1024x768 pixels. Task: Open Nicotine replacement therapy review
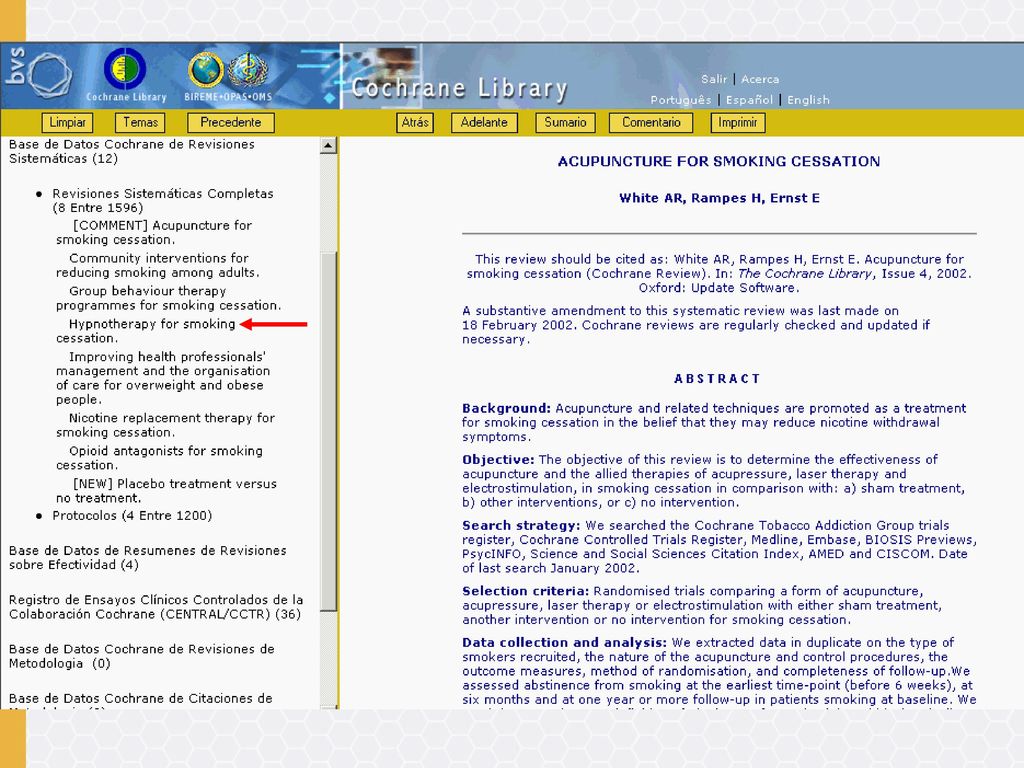[x=165, y=424]
